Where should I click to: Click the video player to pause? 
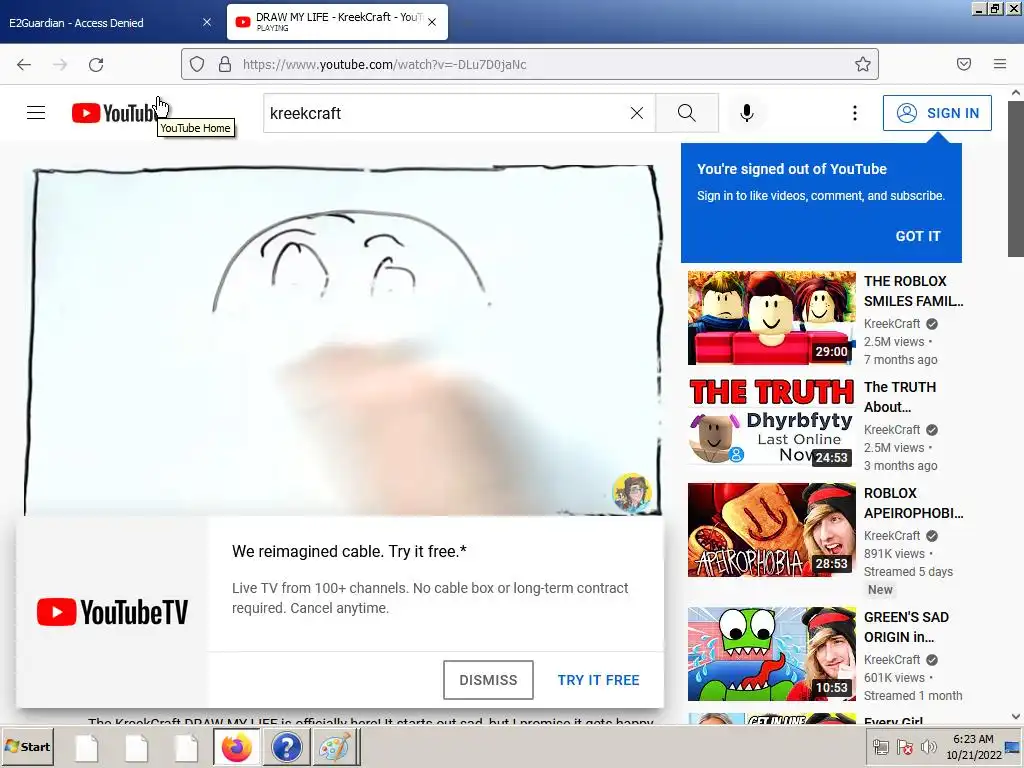(343, 341)
